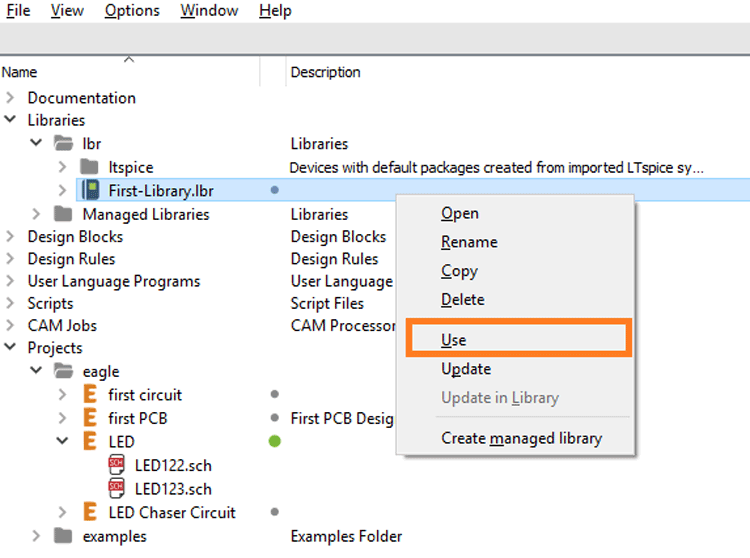Toggle in-use dot for First-Library.lbr
Viewport: 750px width, 558px height.
[275, 190]
